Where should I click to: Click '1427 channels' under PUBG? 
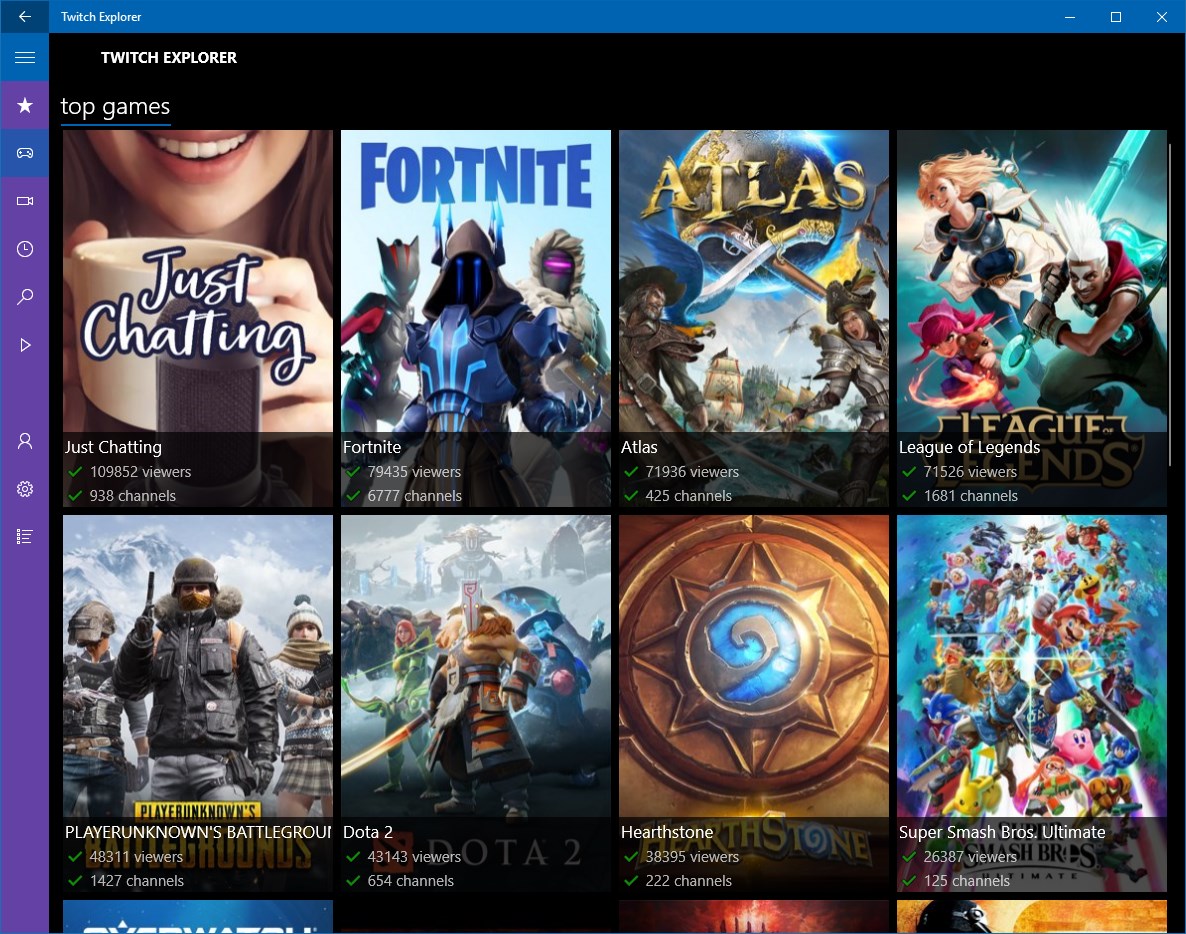(x=136, y=881)
